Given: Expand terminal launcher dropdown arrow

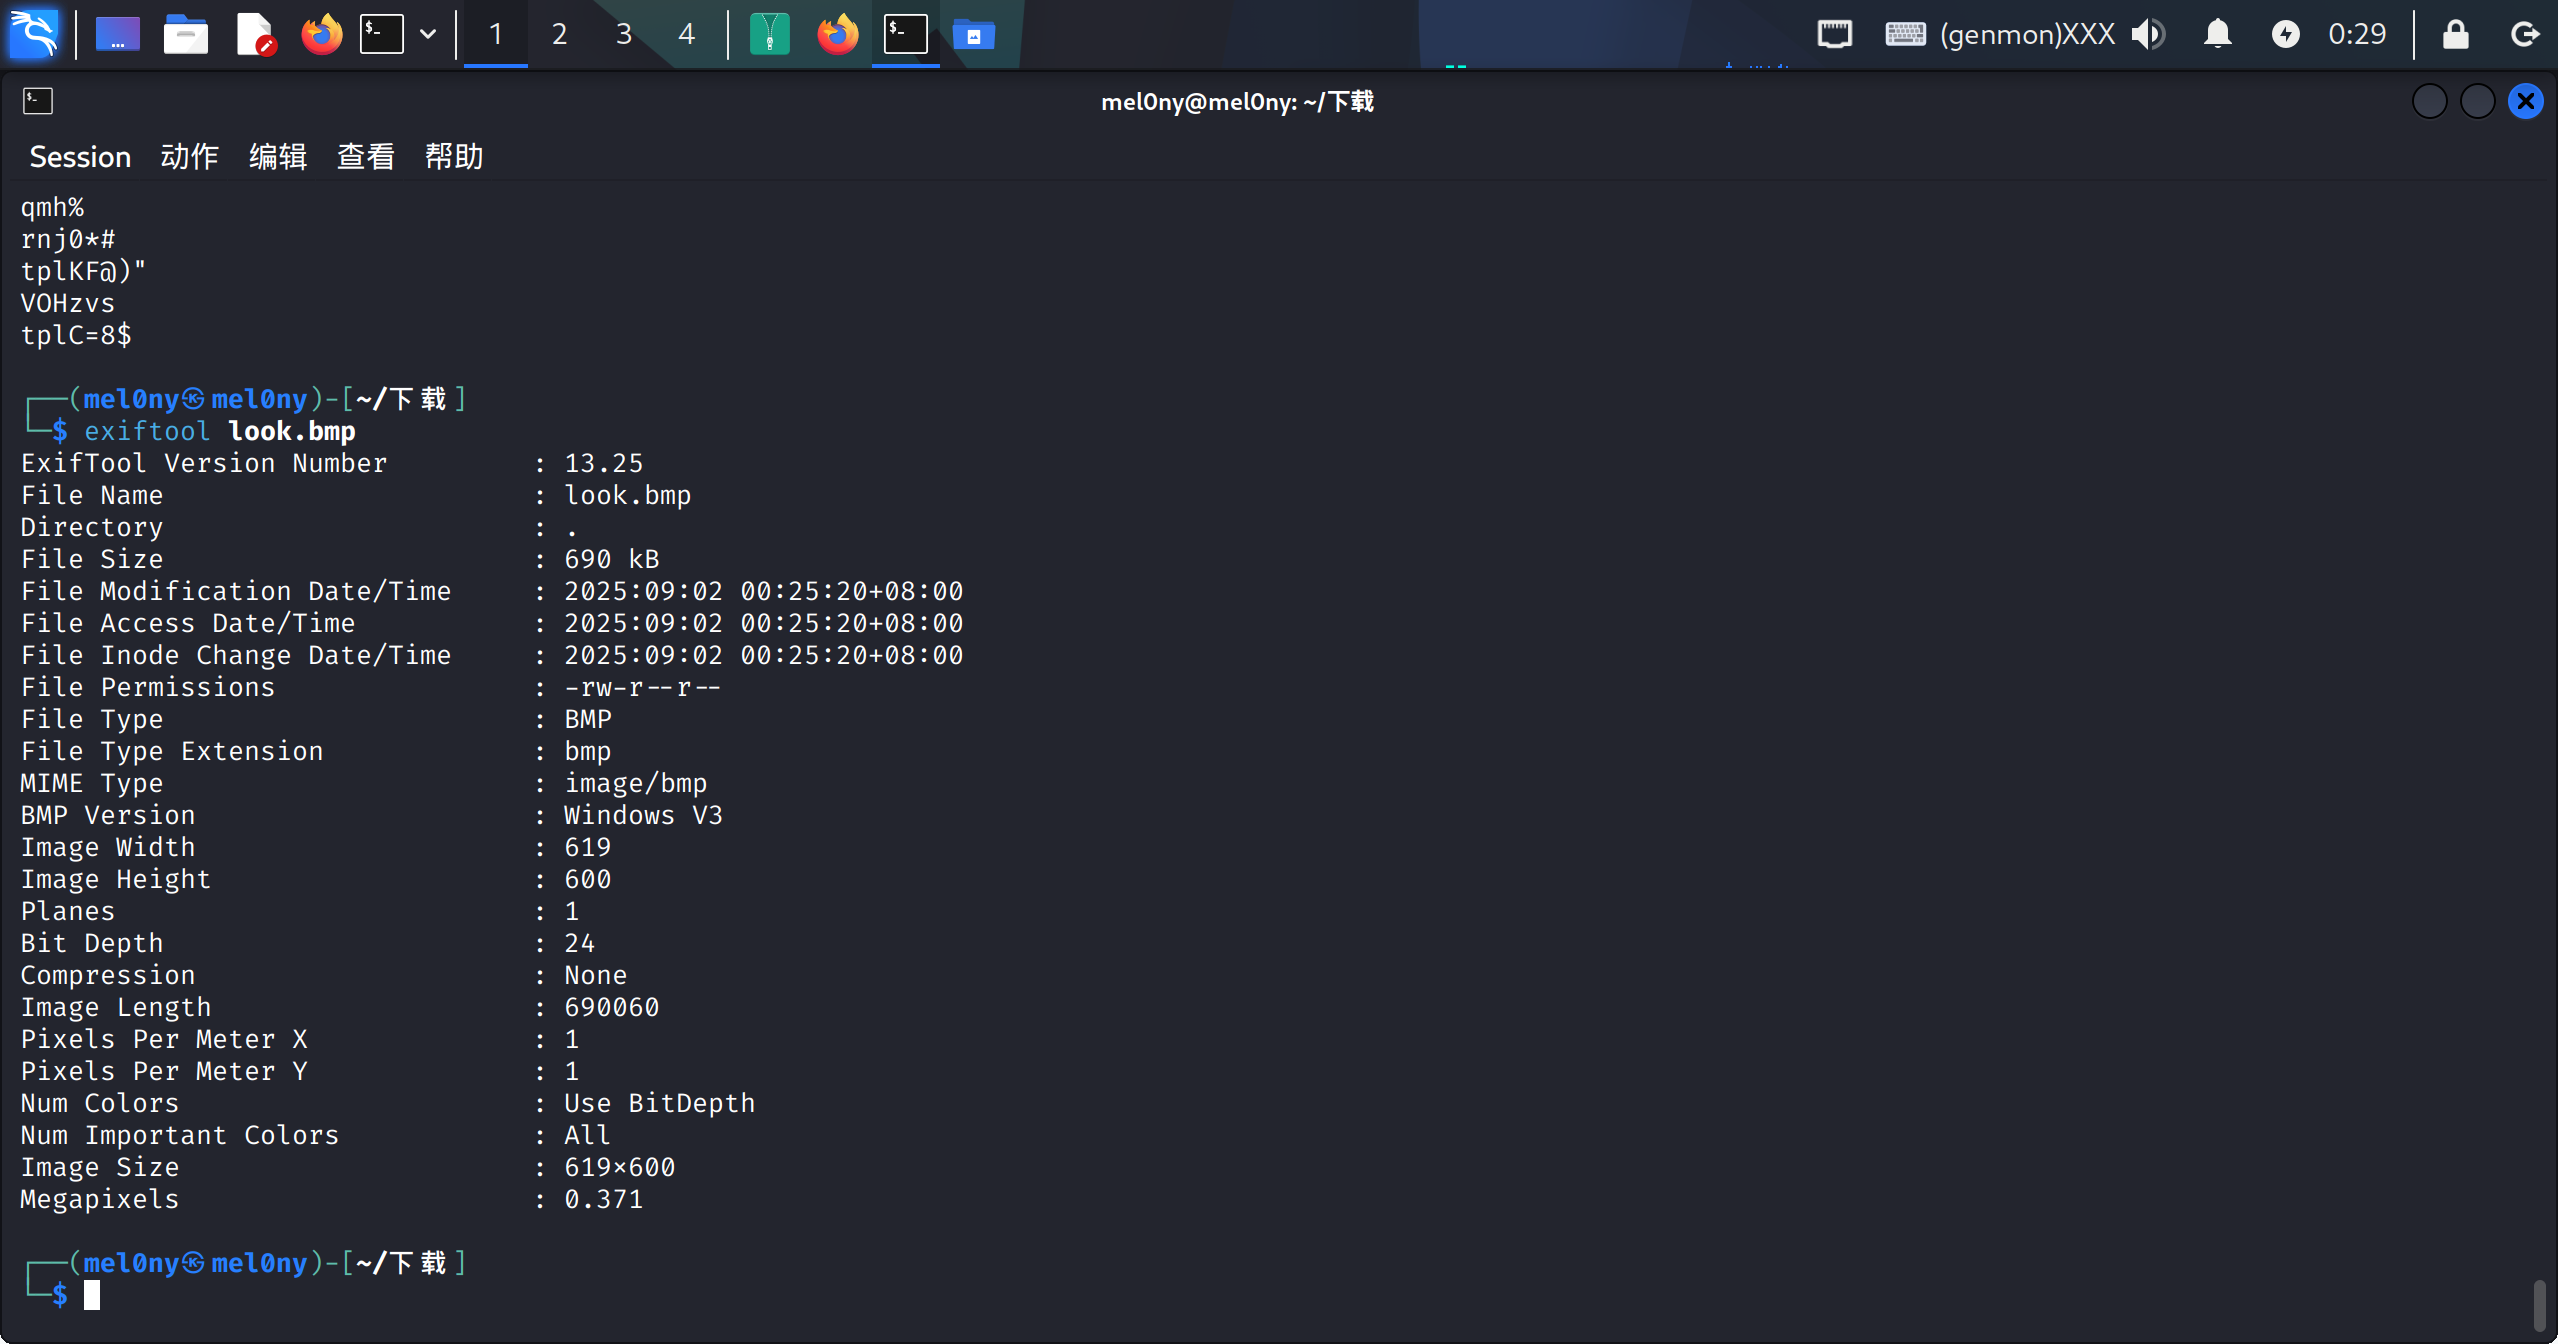Looking at the screenshot, I should coord(428,34).
